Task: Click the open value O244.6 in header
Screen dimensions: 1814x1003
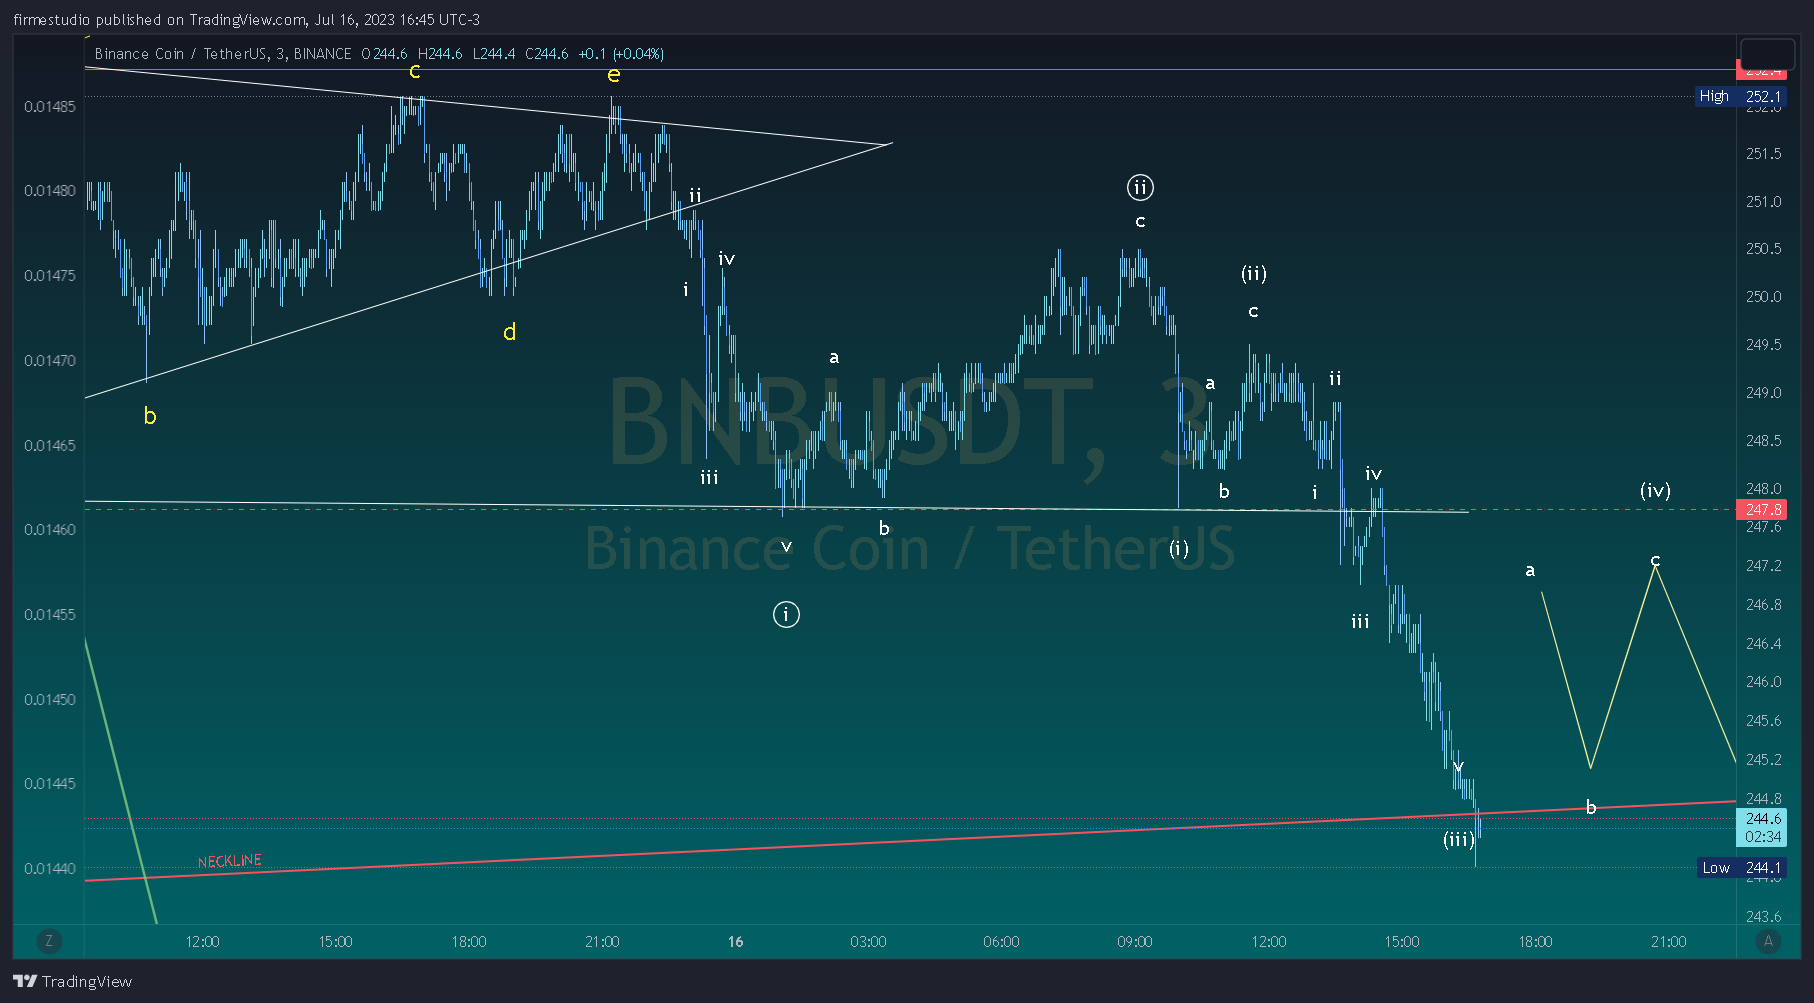Action: coord(385,54)
